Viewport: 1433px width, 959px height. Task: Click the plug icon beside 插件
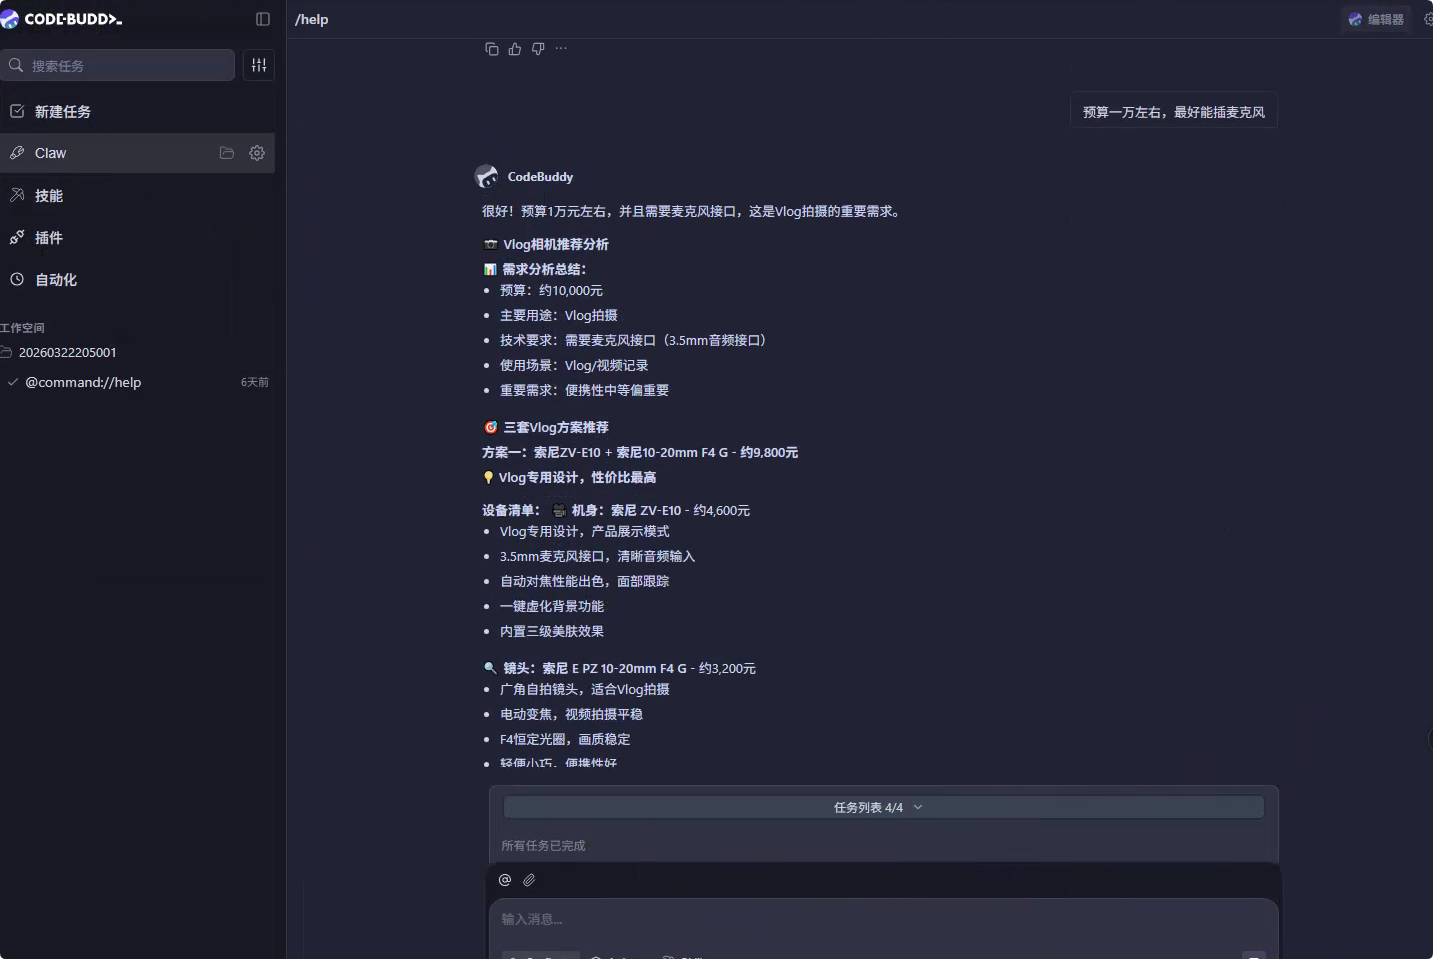pyautogui.click(x=17, y=237)
